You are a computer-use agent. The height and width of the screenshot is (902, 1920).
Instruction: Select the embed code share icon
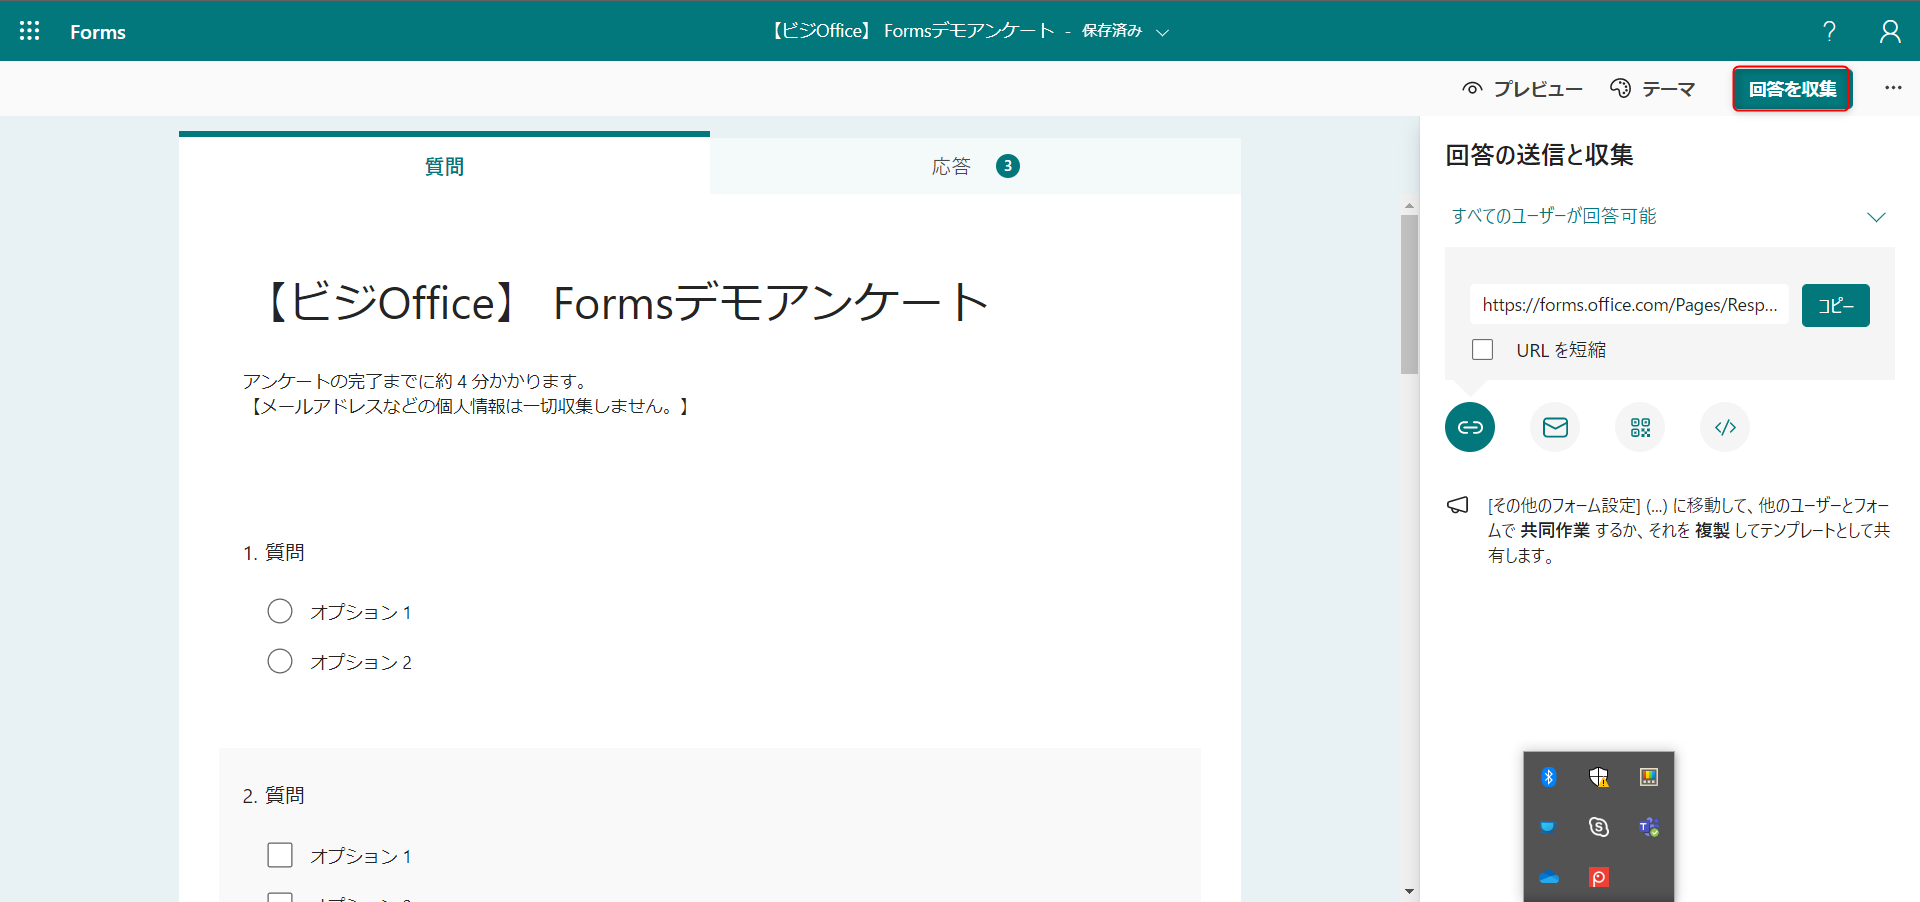1725,427
